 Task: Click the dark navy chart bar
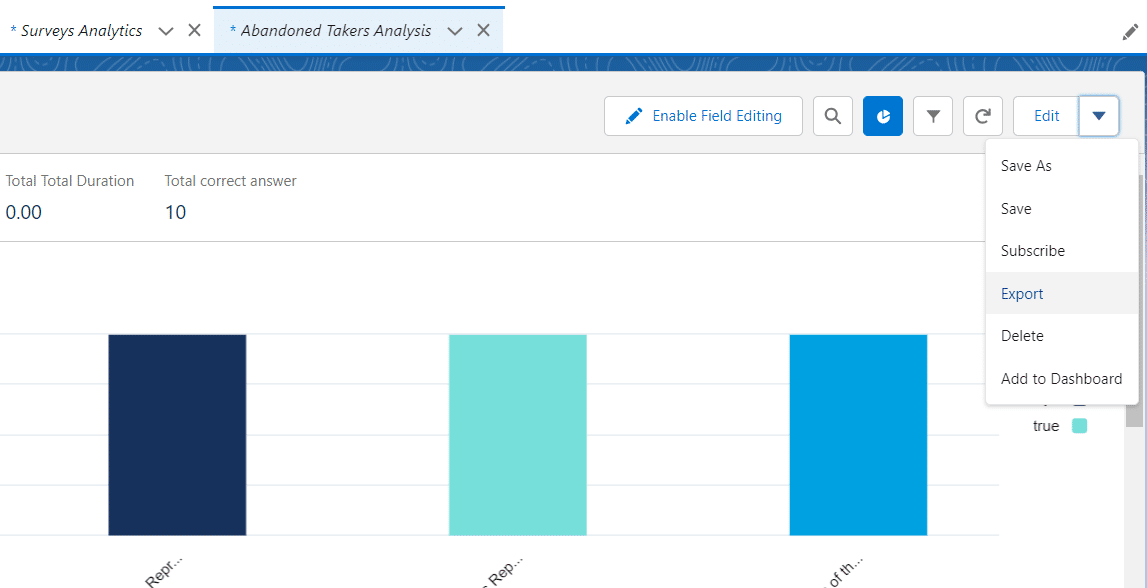pos(177,434)
